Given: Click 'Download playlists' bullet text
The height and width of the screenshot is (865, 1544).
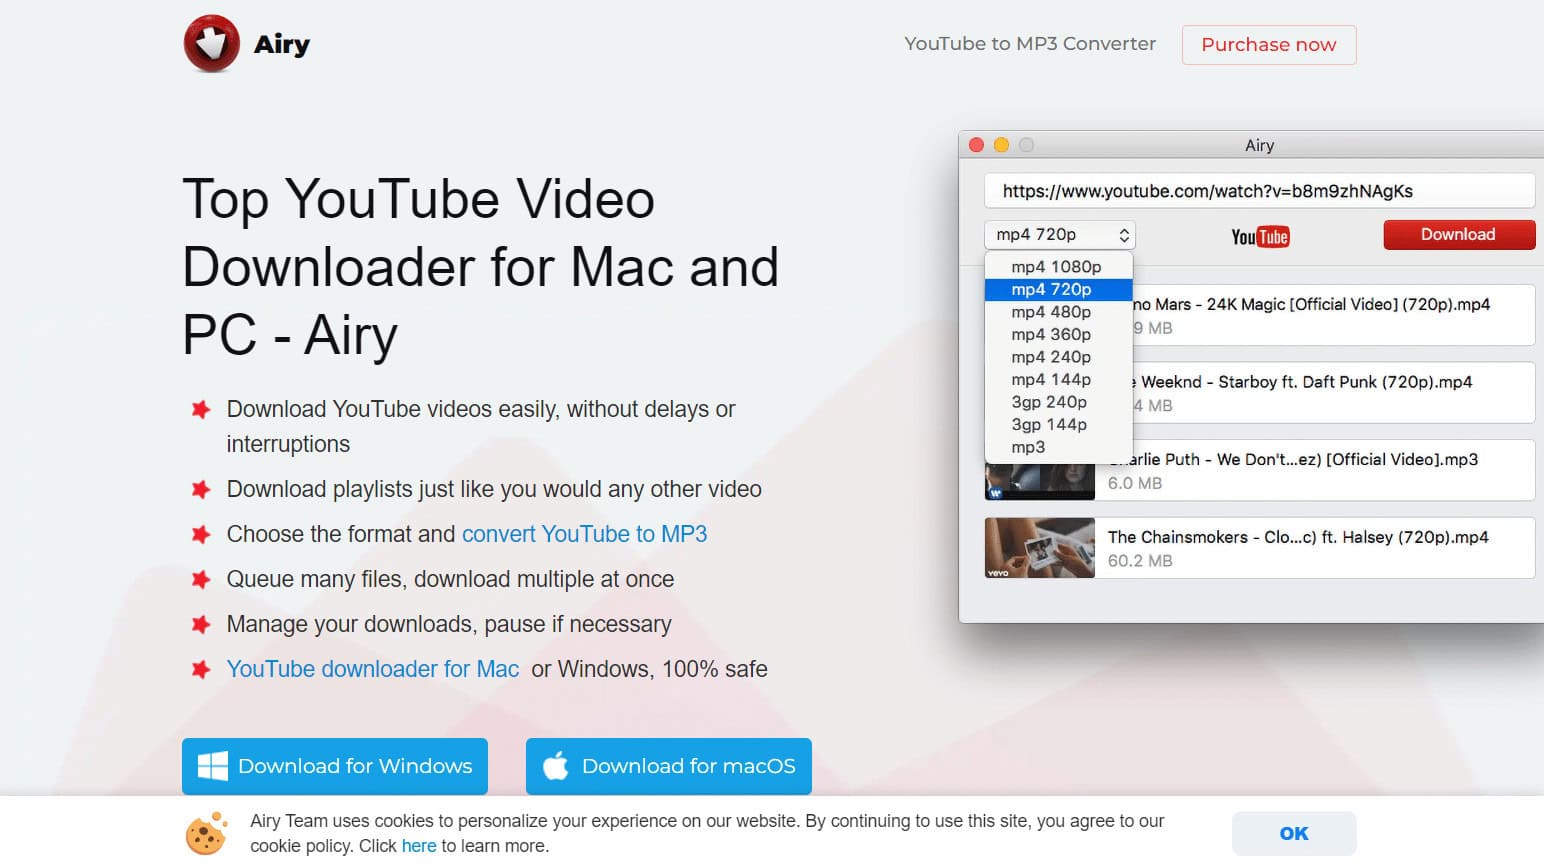Looking at the screenshot, I should pos(494,489).
